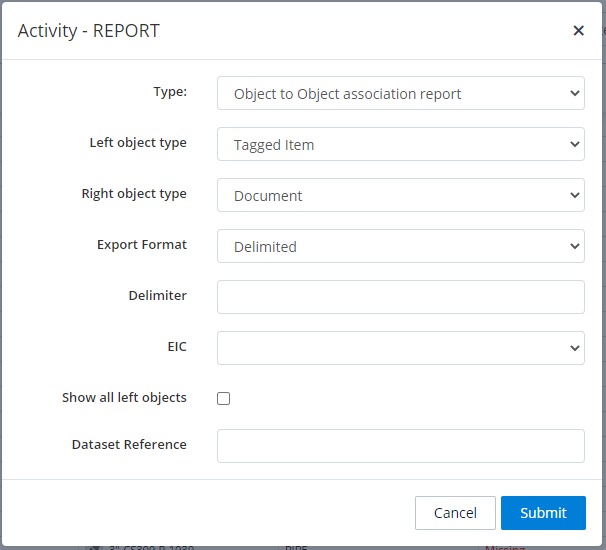This screenshot has width=606, height=550.
Task: Enable Show all left objects checkbox
Action: tap(223, 398)
